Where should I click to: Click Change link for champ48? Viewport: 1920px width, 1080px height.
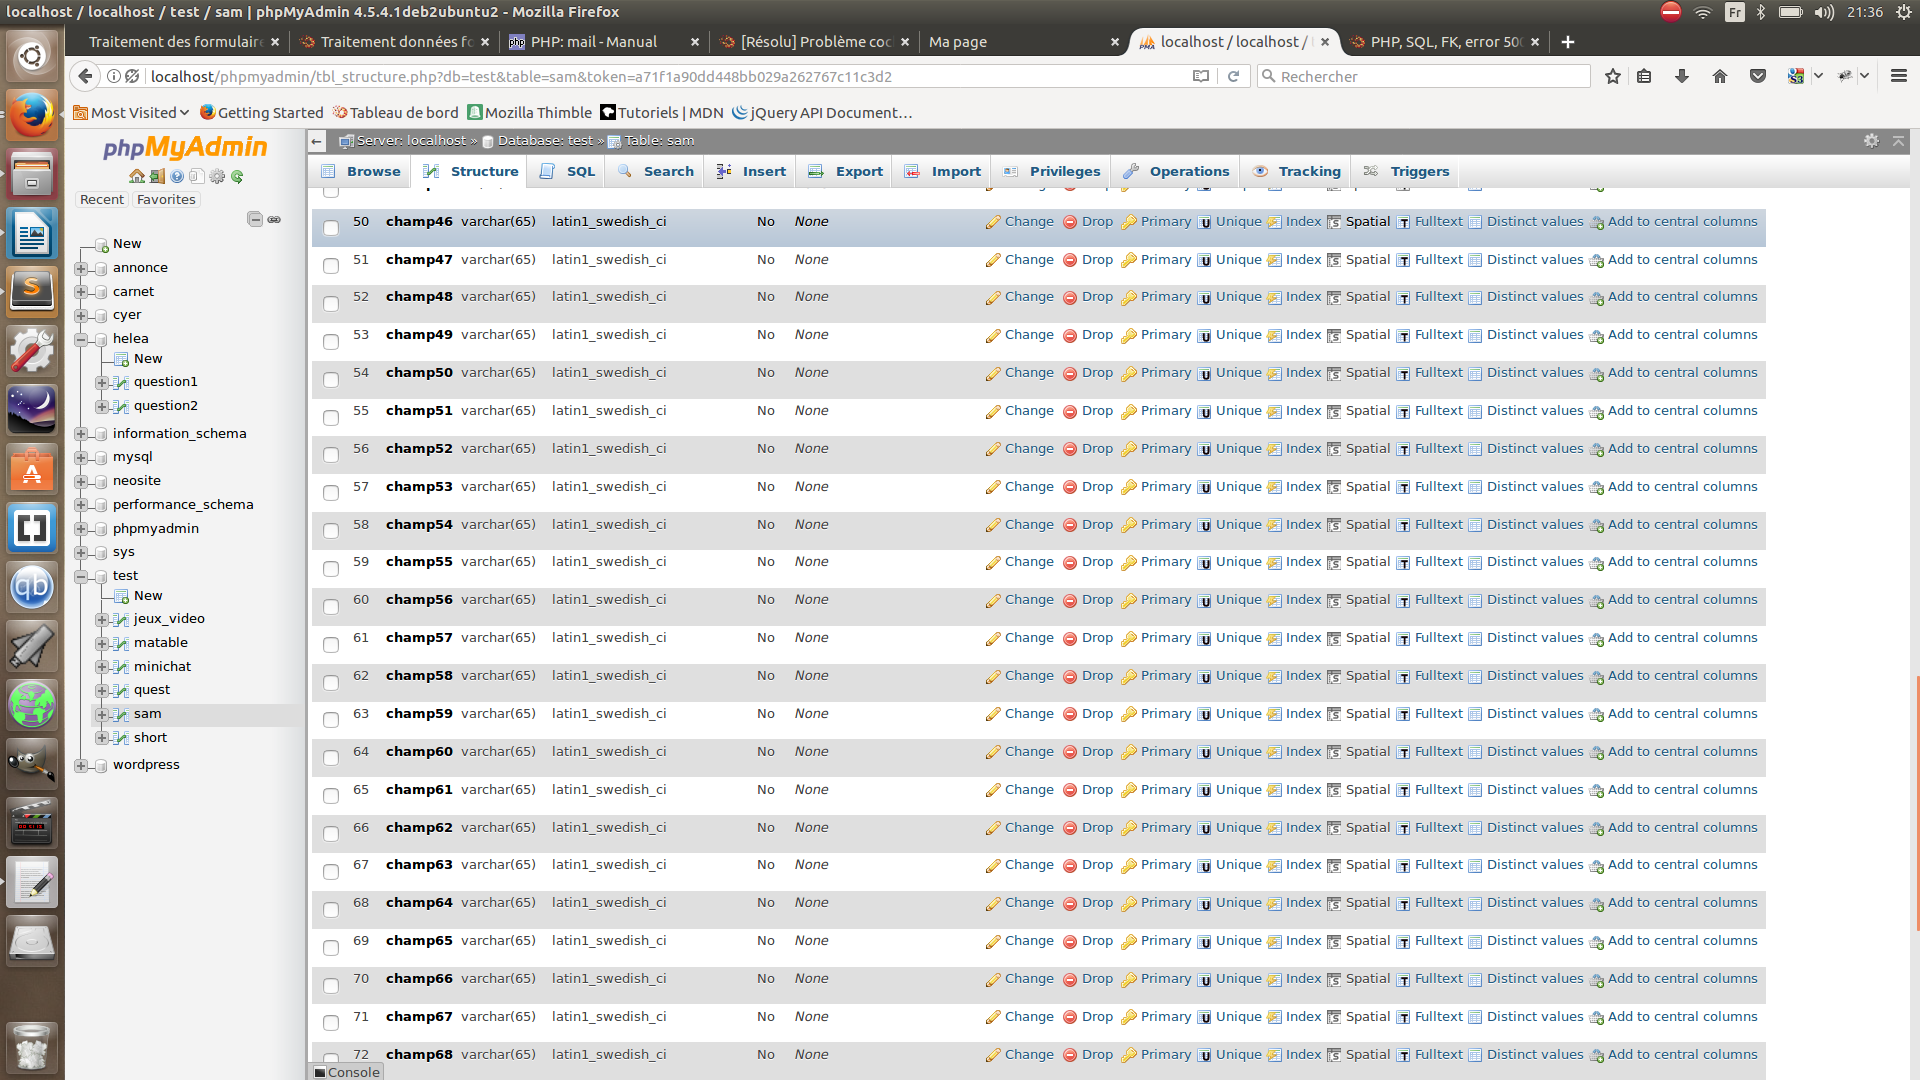click(x=1029, y=297)
